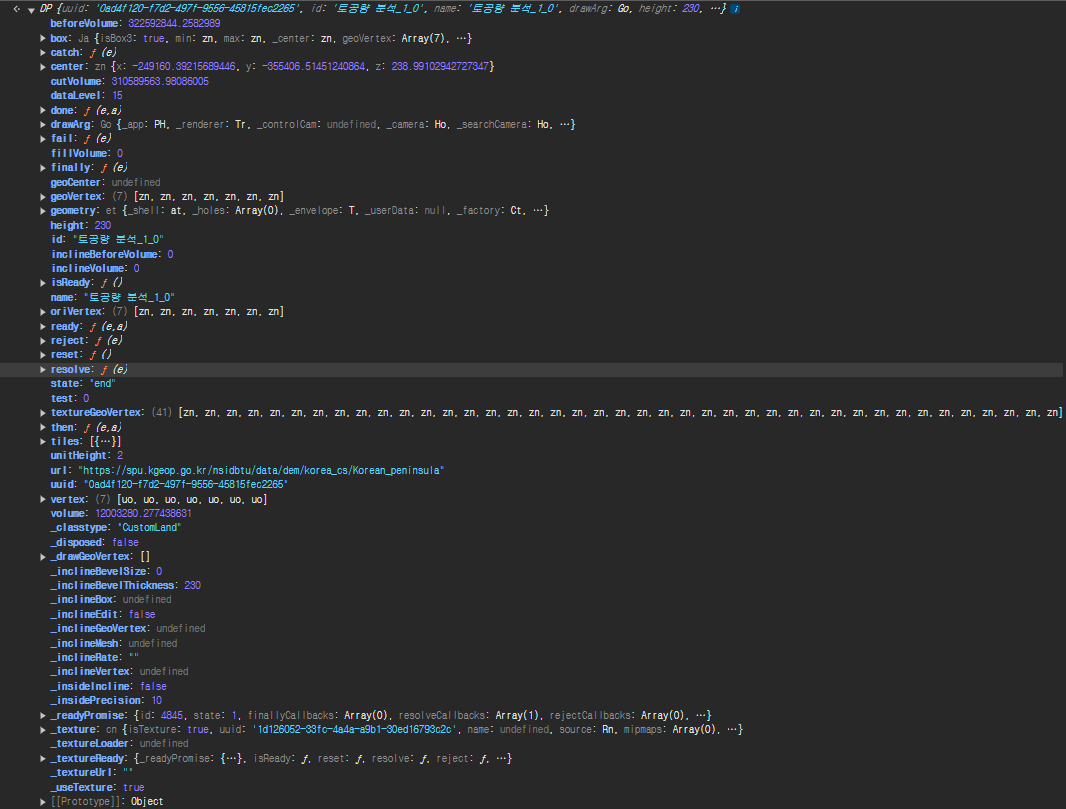Expand the _textureReady object

(43, 759)
